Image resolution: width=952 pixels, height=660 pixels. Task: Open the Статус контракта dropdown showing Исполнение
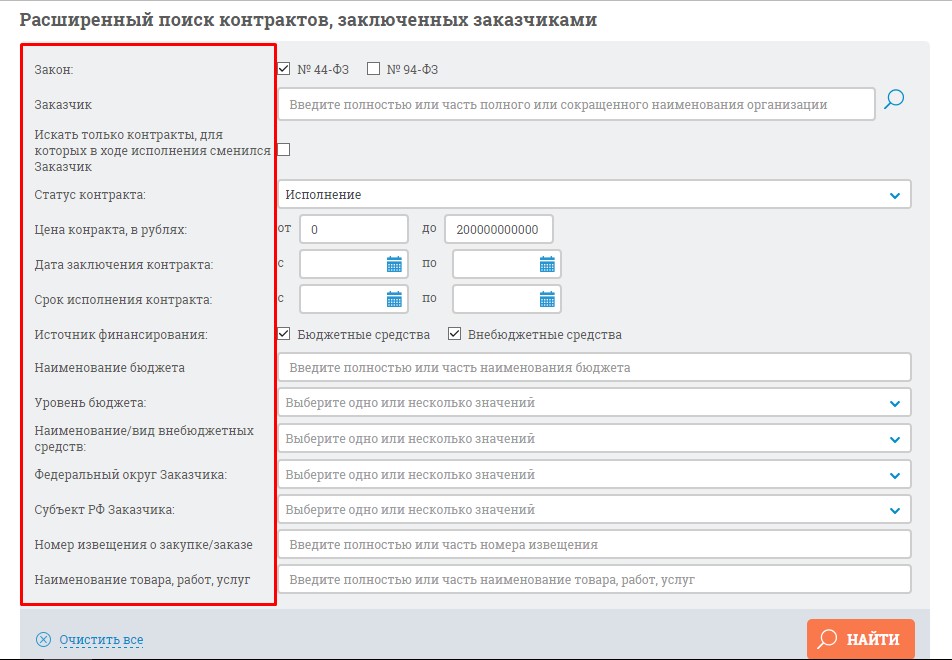pyautogui.click(x=594, y=194)
